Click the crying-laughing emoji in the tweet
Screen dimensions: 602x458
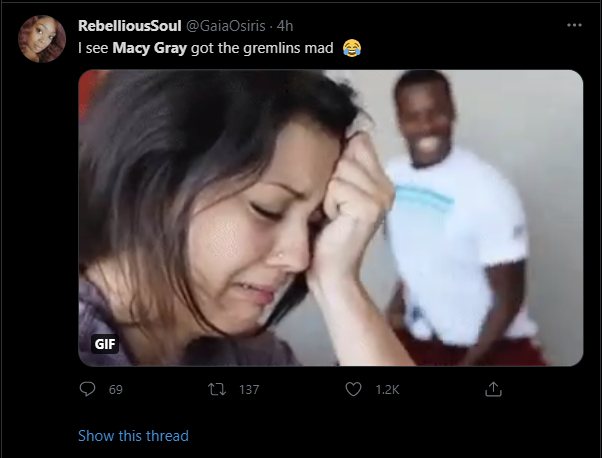tap(352, 48)
